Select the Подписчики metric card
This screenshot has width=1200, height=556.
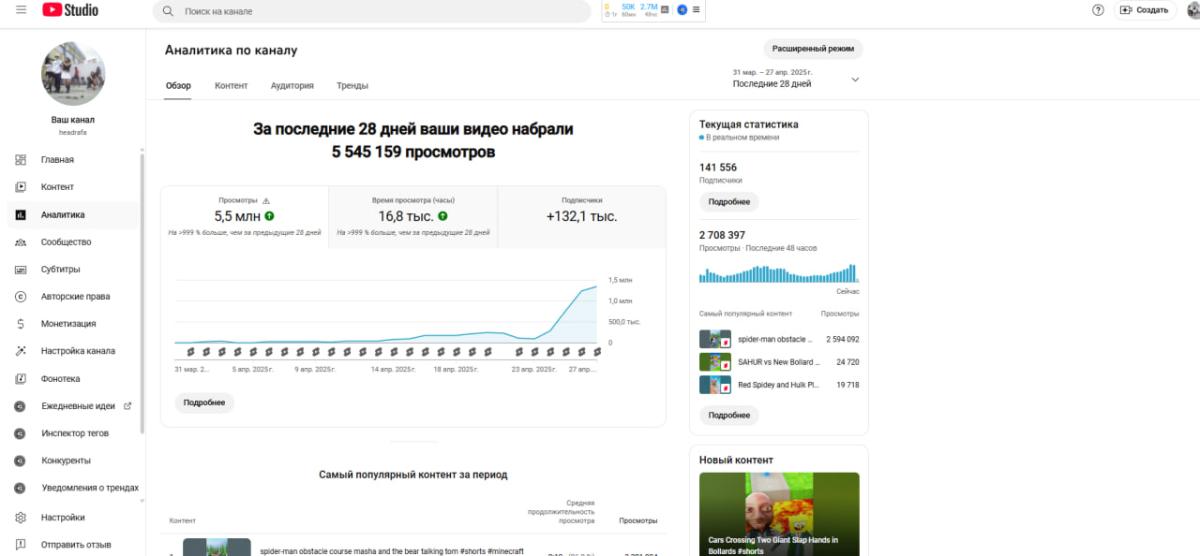(x=582, y=216)
